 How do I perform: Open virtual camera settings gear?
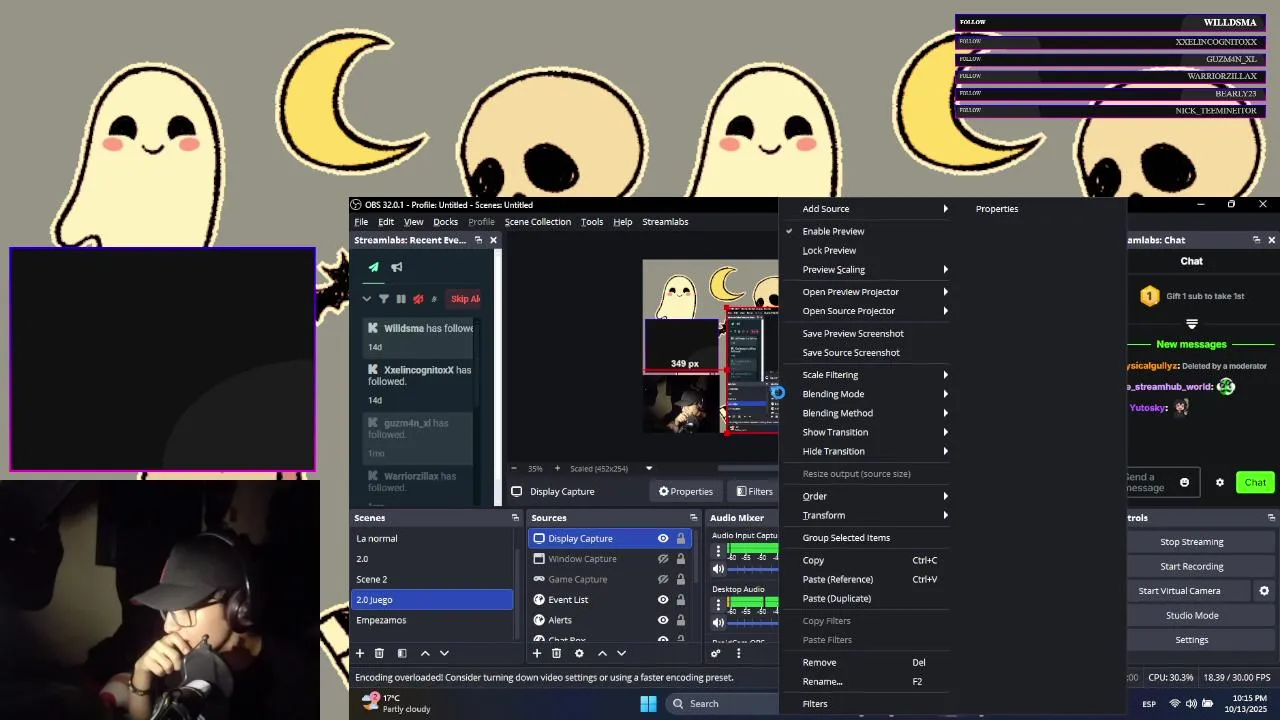click(1264, 591)
